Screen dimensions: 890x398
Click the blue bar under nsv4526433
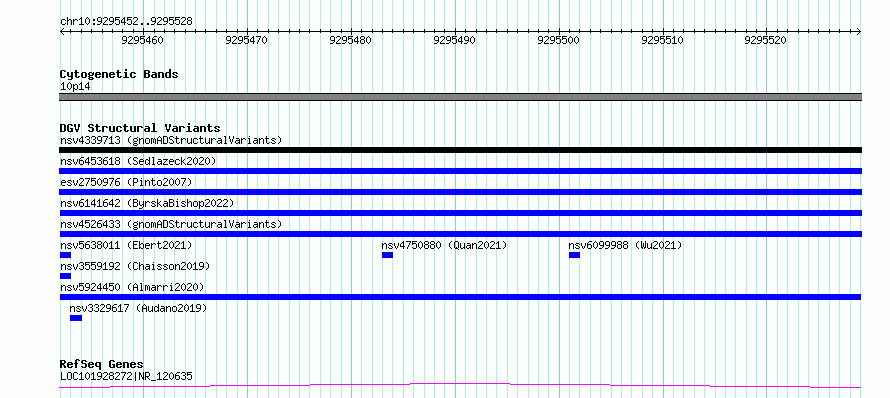click(460, 234)
